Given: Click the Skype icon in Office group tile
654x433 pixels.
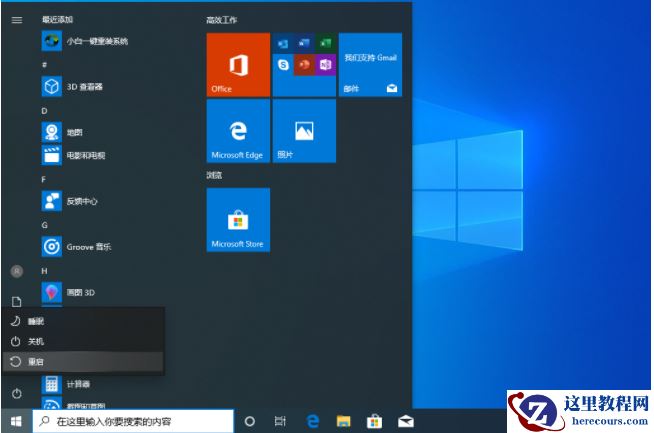Looking at the screenshot, I should [x=283, y=65].
